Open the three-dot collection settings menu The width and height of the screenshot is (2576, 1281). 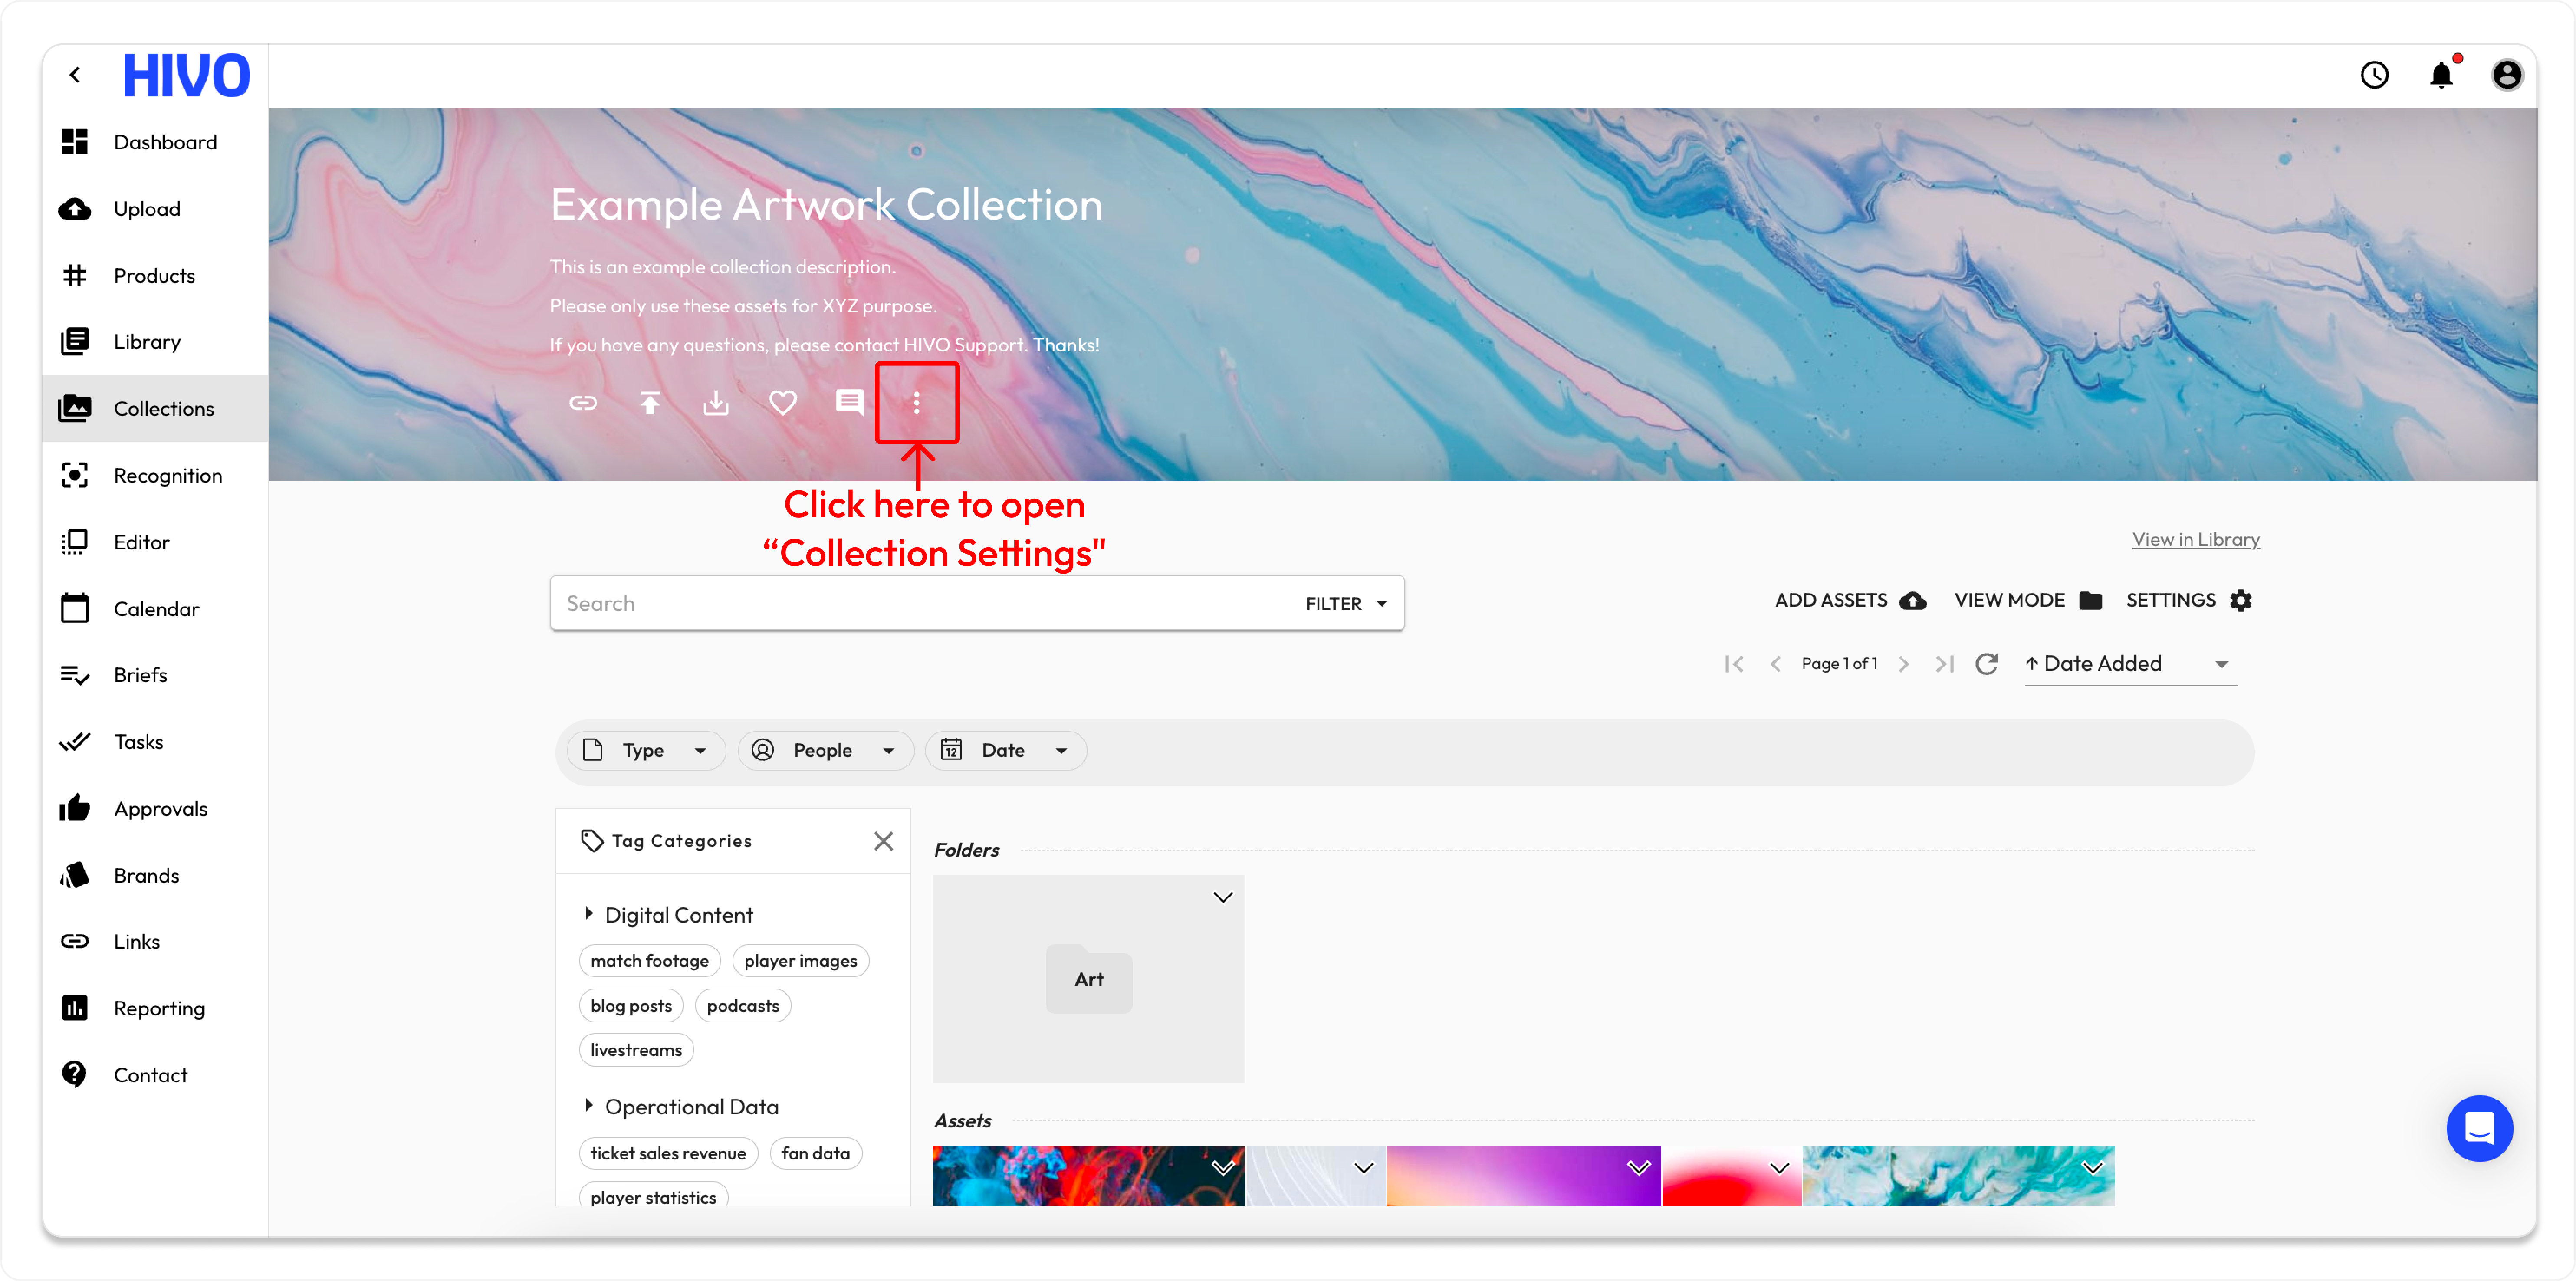tap(916, 403)
